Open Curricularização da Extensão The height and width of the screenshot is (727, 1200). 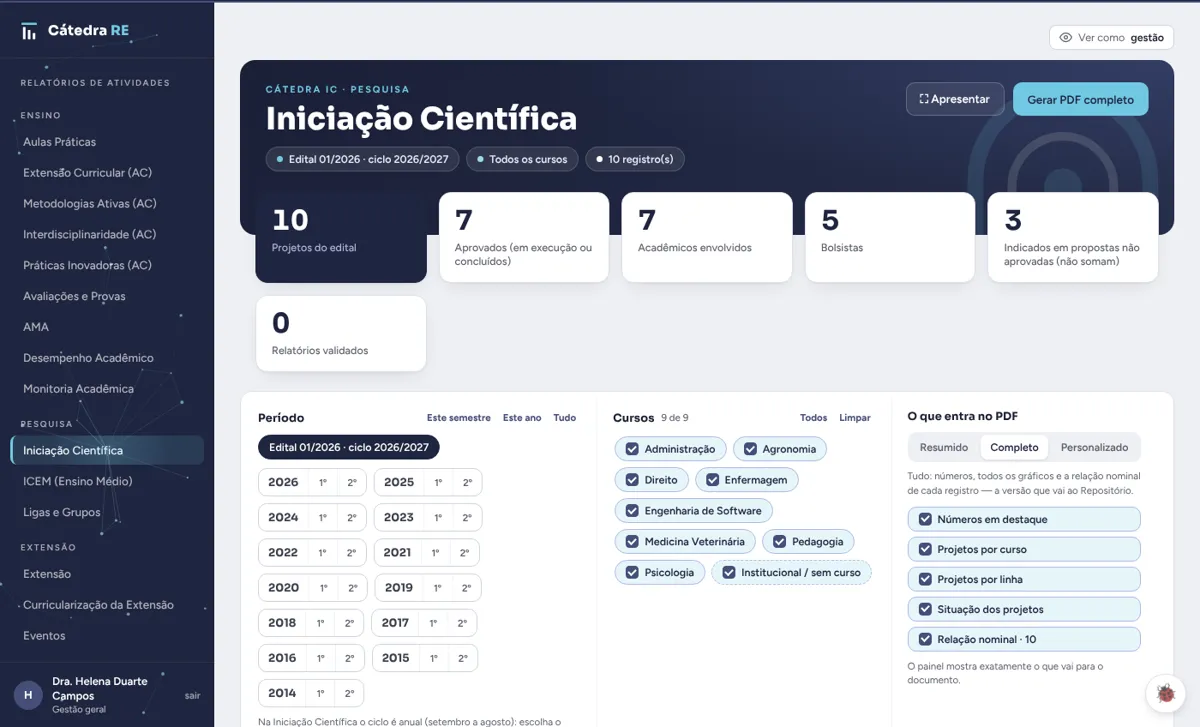coord(107,605)
